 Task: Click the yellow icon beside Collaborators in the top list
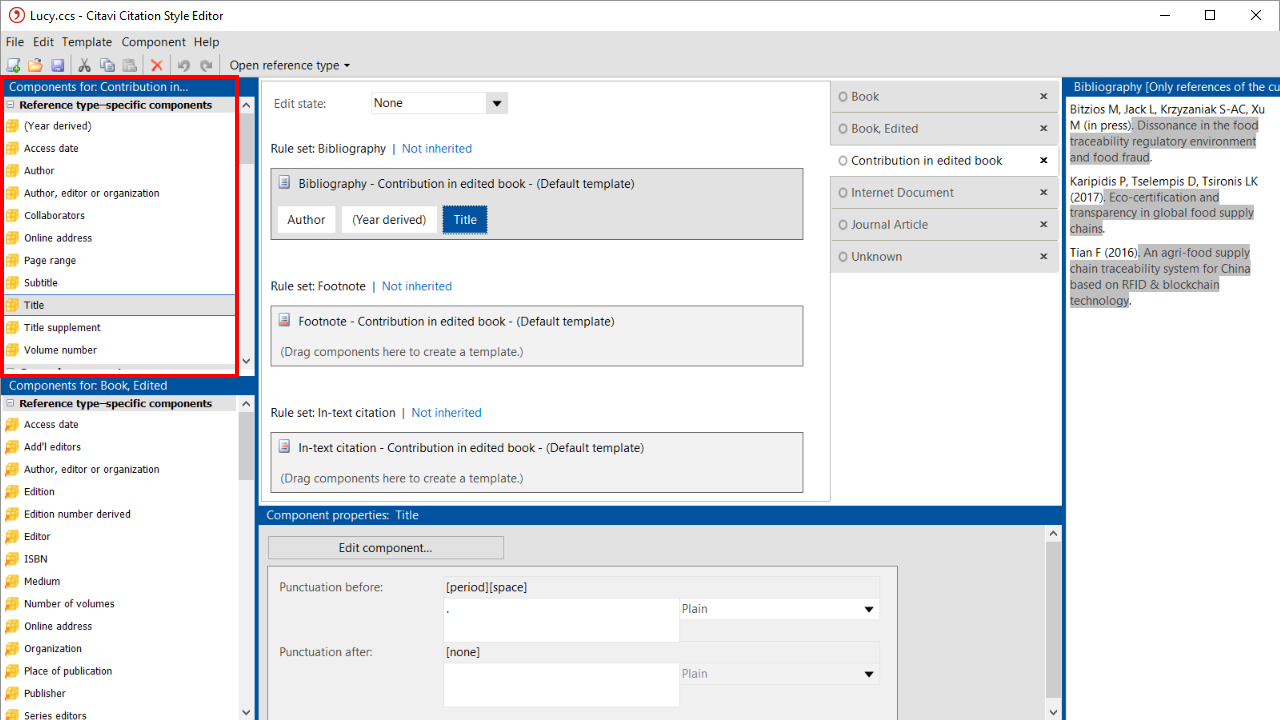point(12,216)
